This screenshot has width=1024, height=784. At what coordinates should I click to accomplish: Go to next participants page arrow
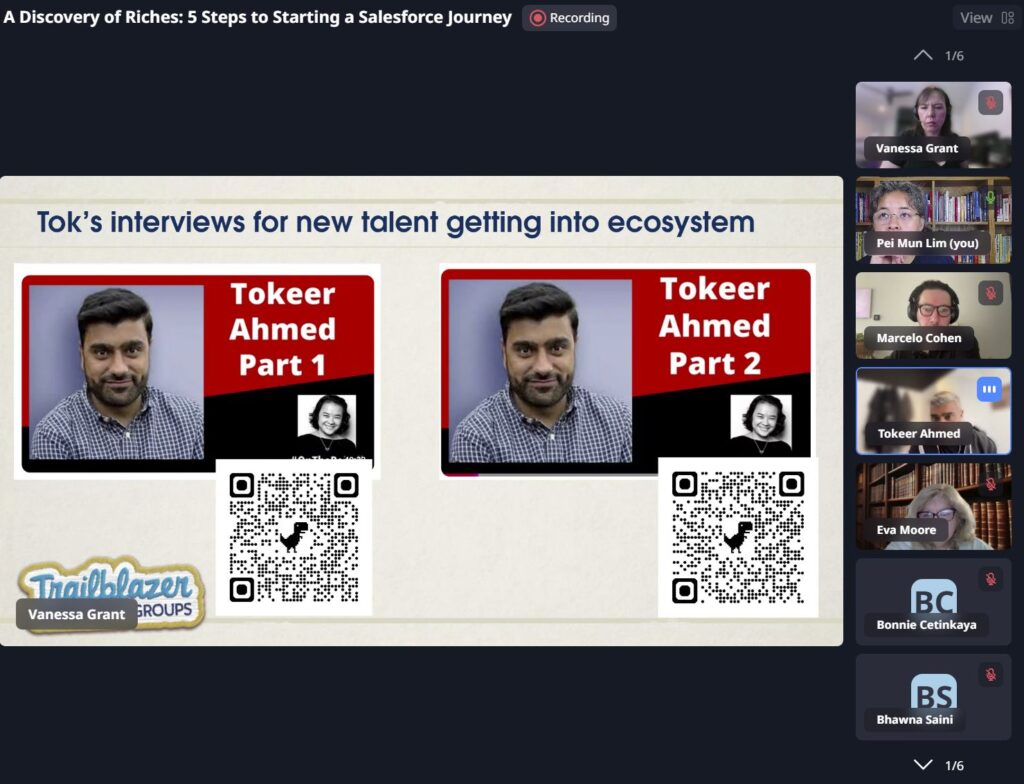[x=923, y=764]
